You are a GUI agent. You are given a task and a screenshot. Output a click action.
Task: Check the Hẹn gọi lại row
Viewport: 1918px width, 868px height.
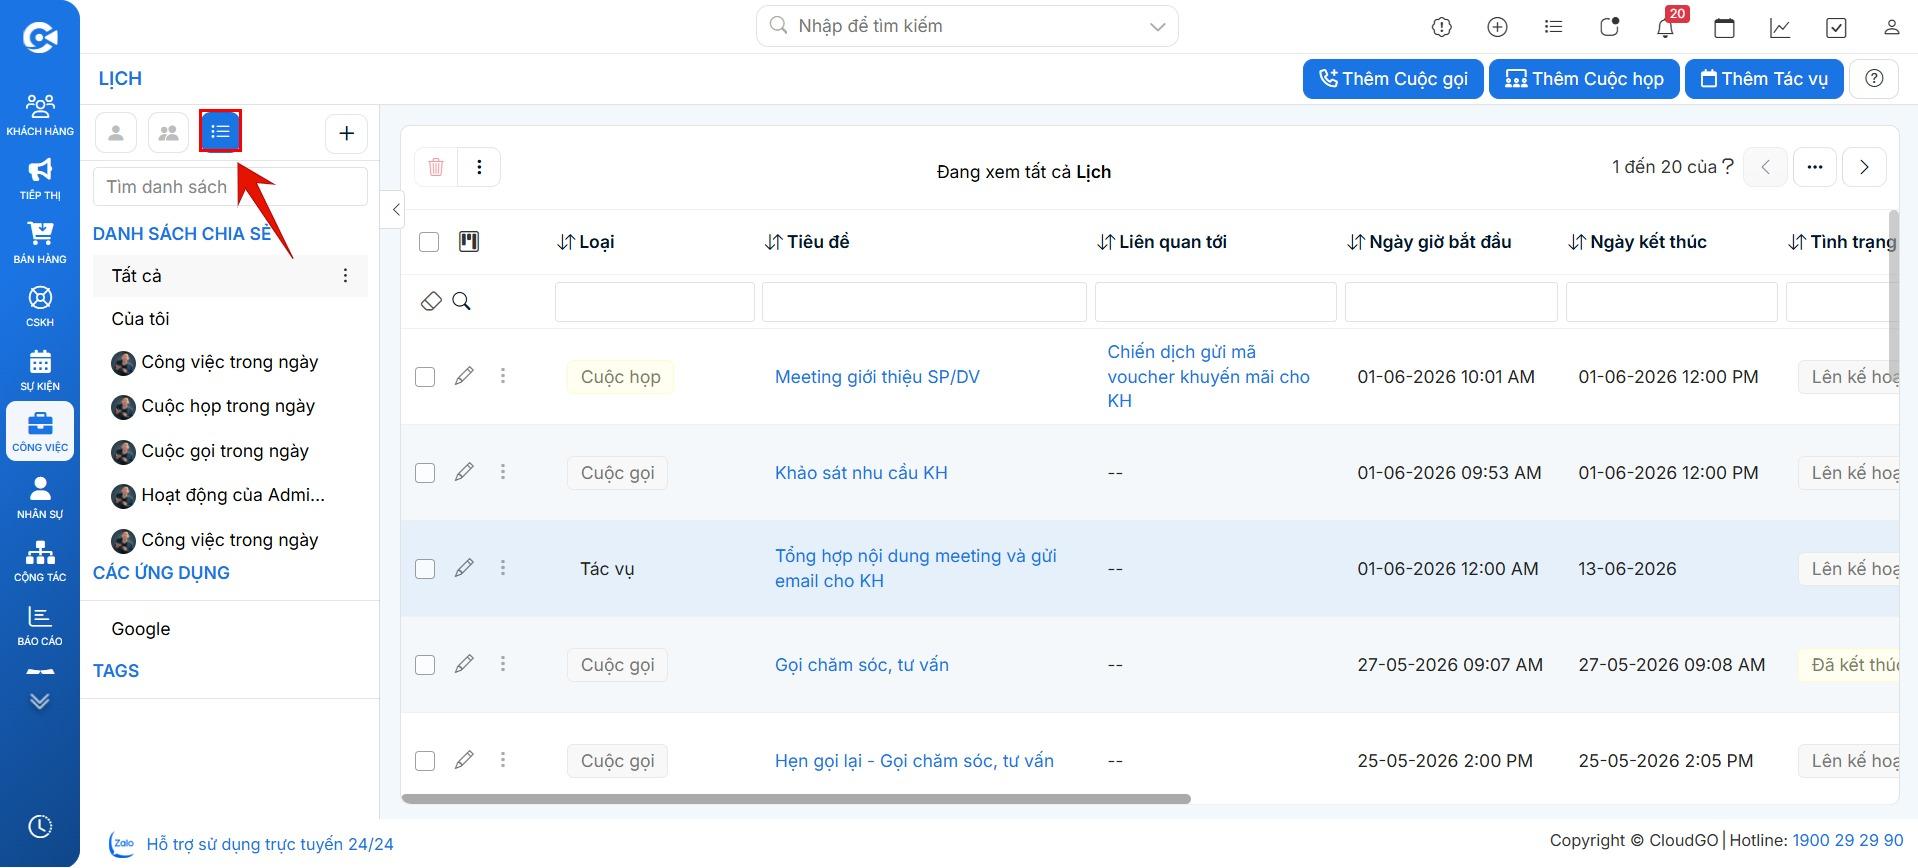pos(425,761)
